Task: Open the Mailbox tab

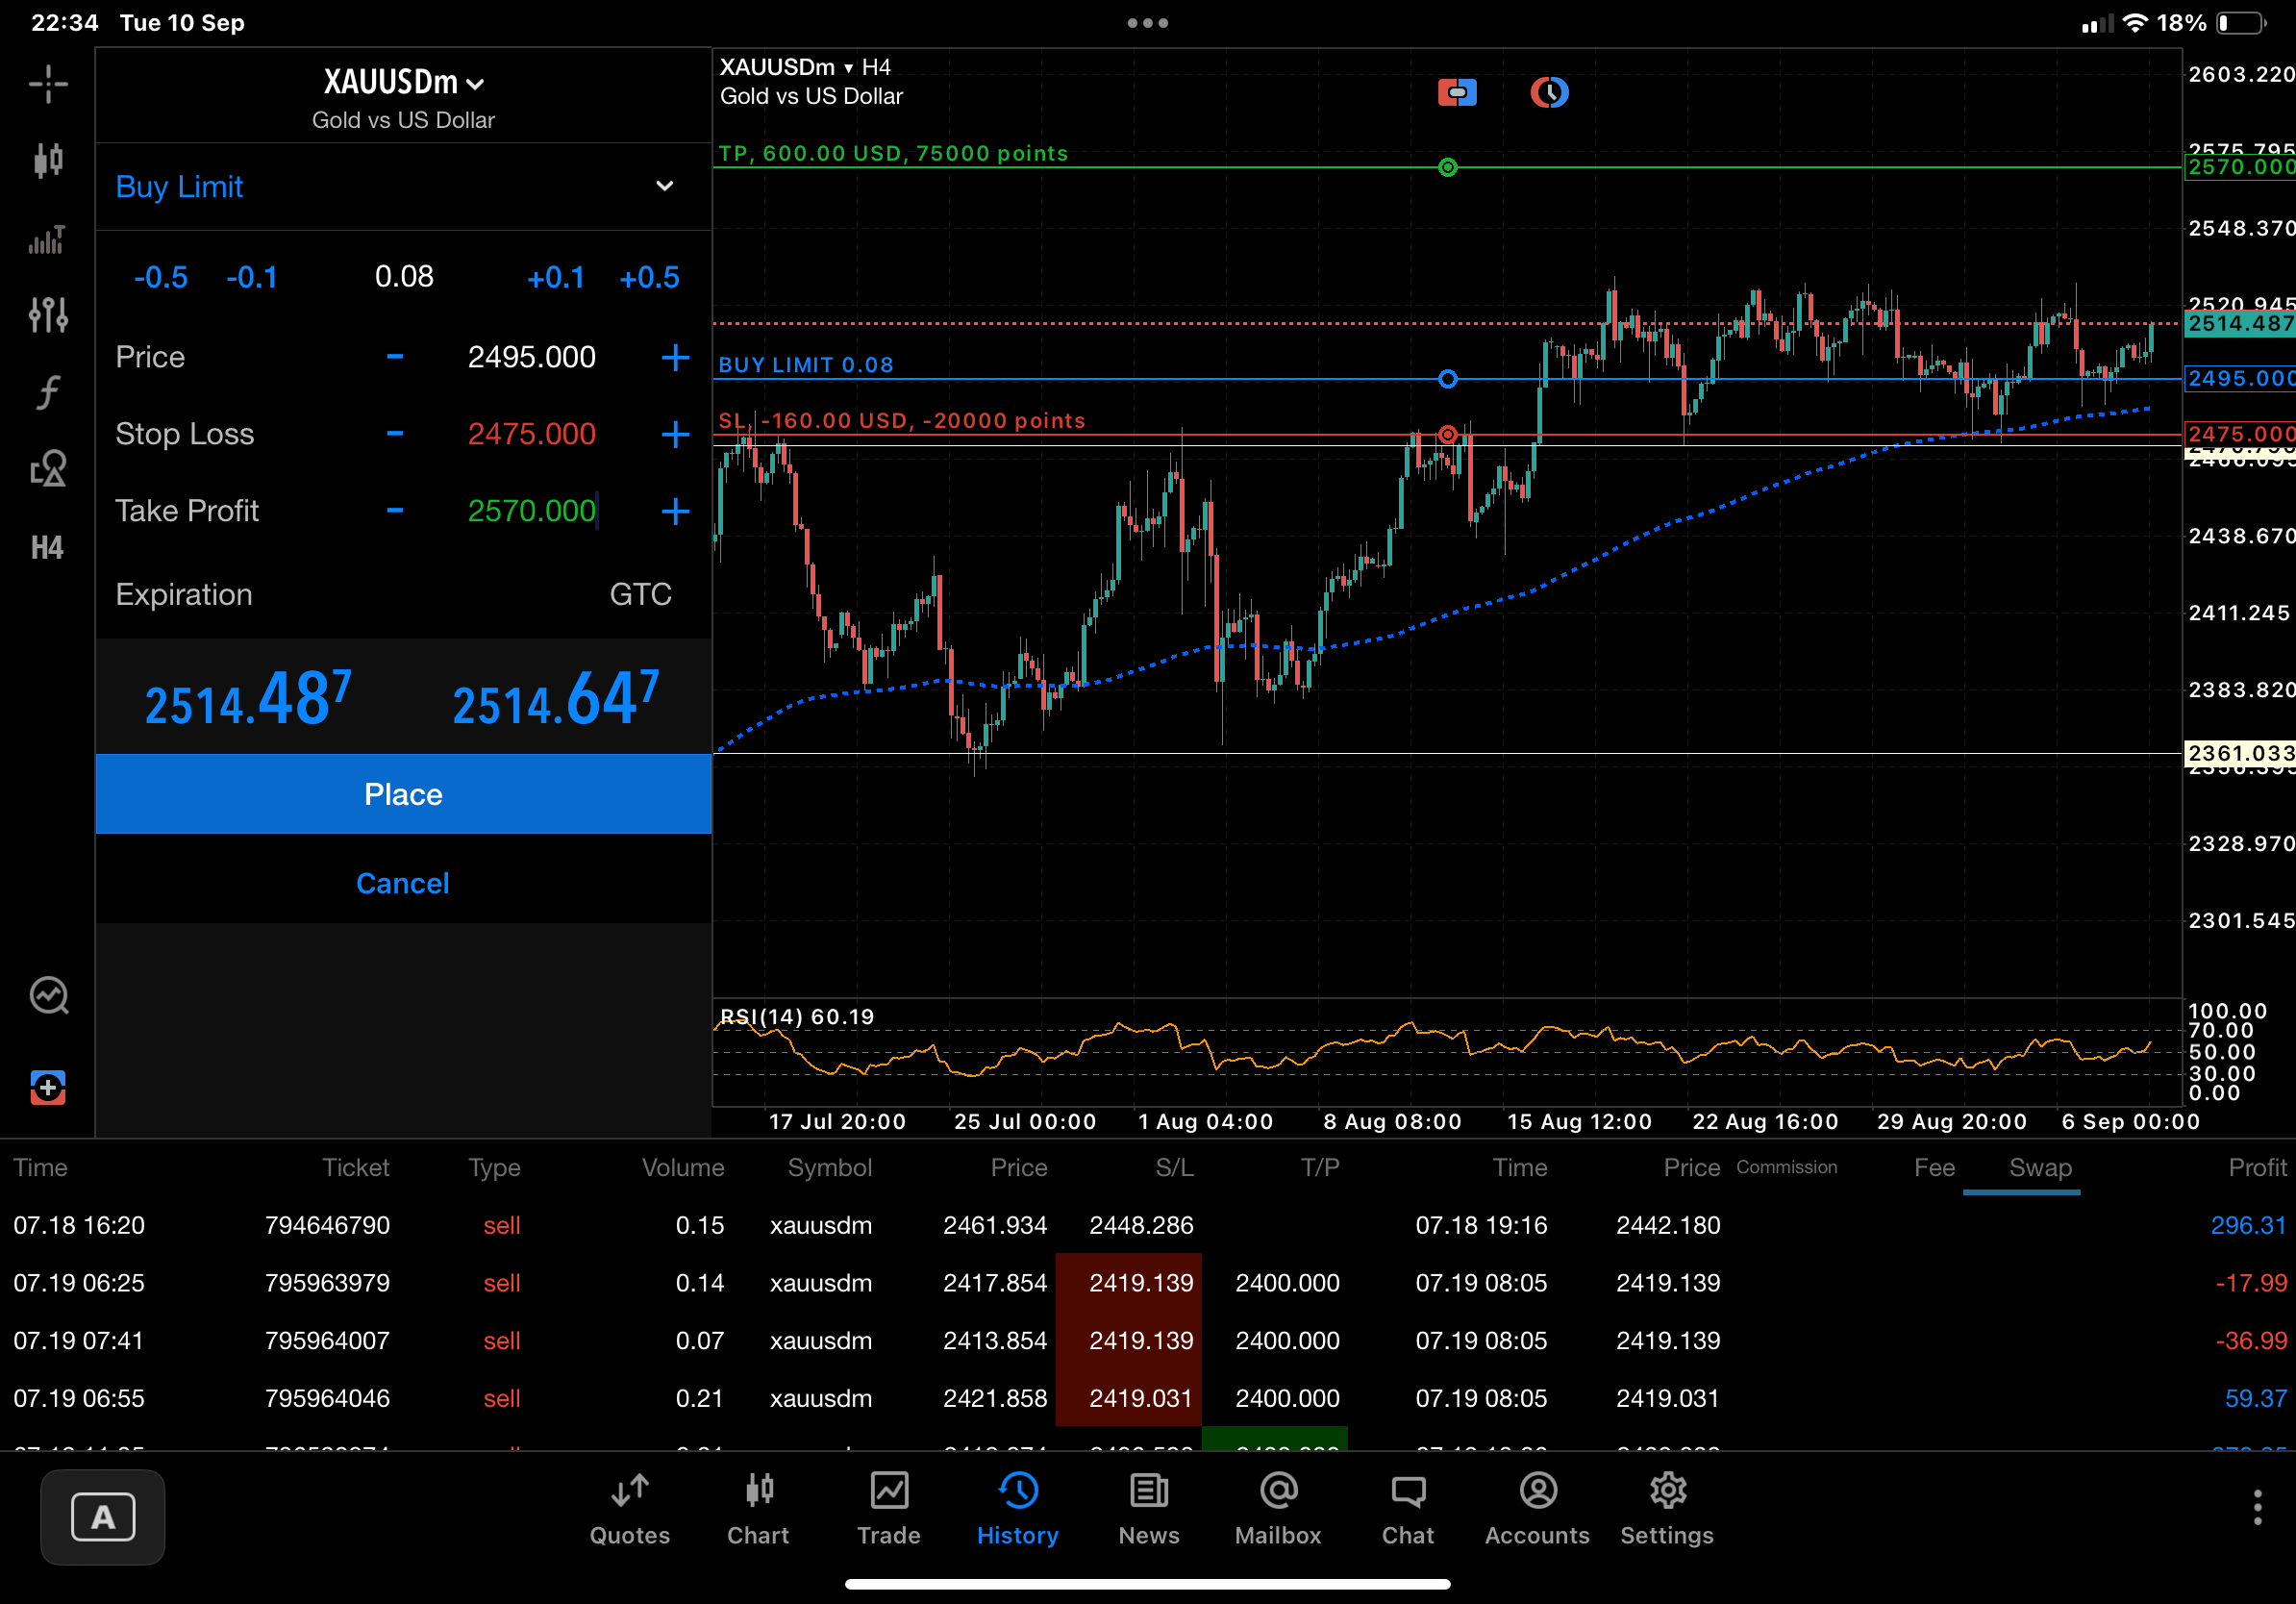Action: (x=1278, y=1510)
